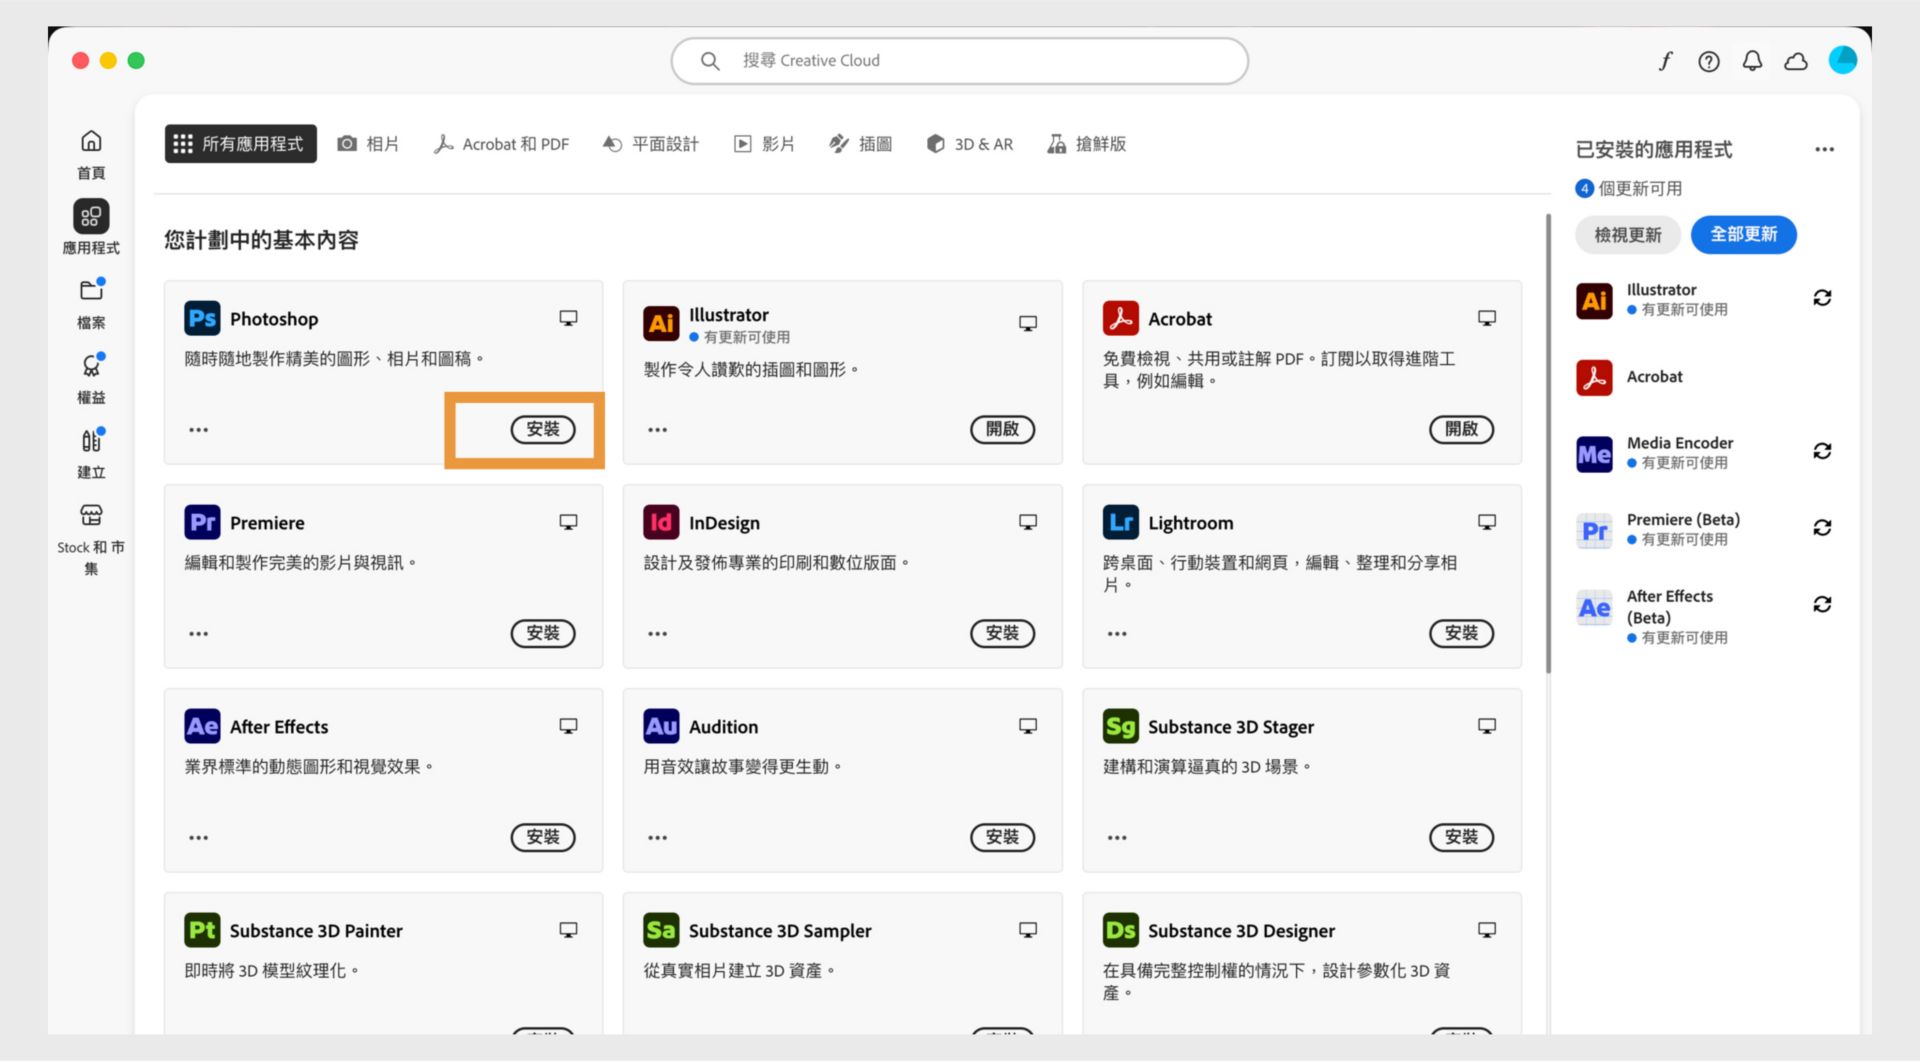The width and height of the screenshot is (1920, 1062).
Task: Select the All apps (所有應用程式) tab
Action: click(240, 144)
